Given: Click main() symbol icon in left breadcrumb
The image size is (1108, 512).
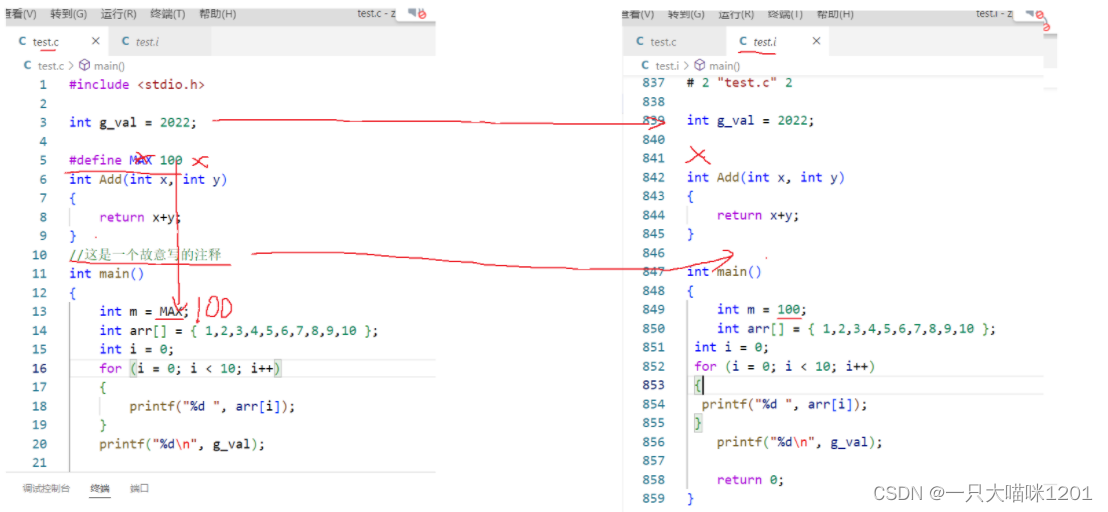Looking at the screenshot, I should pos(99,65).
